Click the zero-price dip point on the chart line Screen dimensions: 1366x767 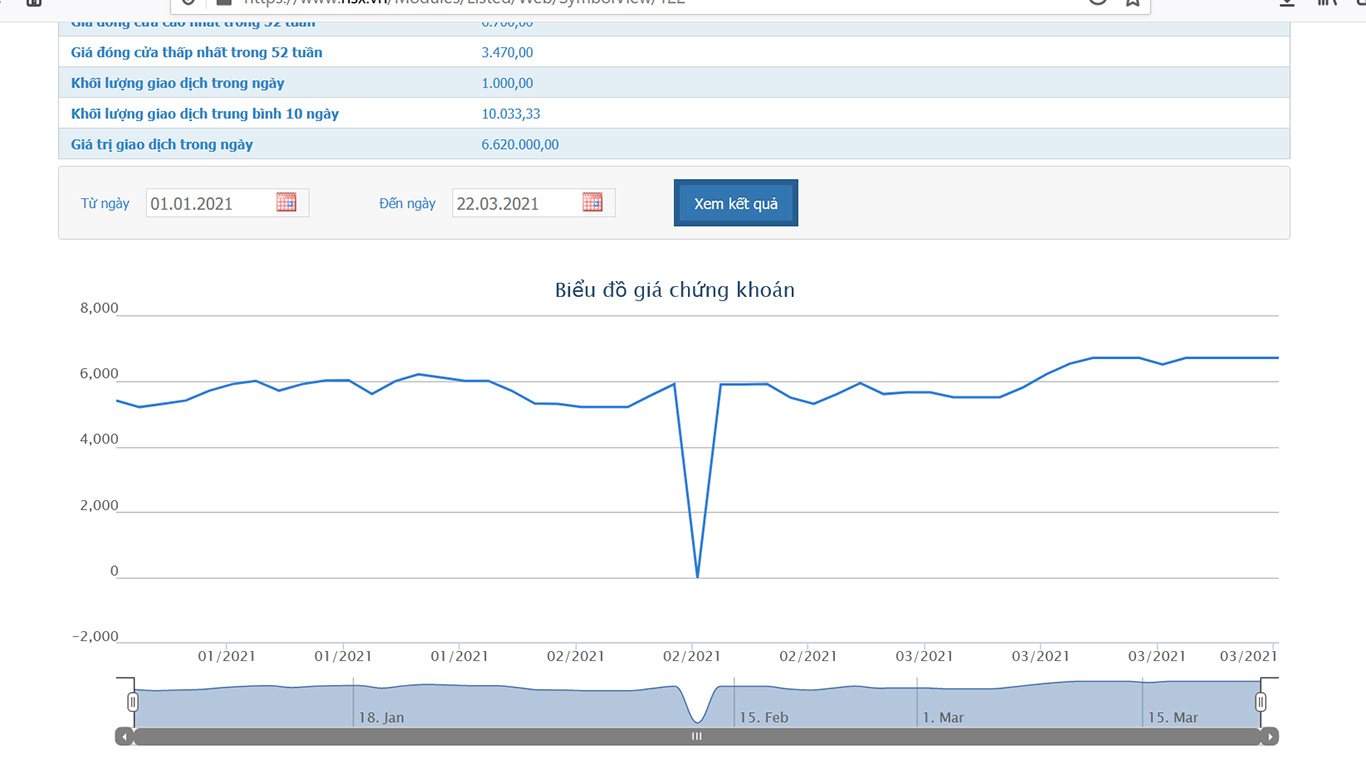[x=697, y=577]
